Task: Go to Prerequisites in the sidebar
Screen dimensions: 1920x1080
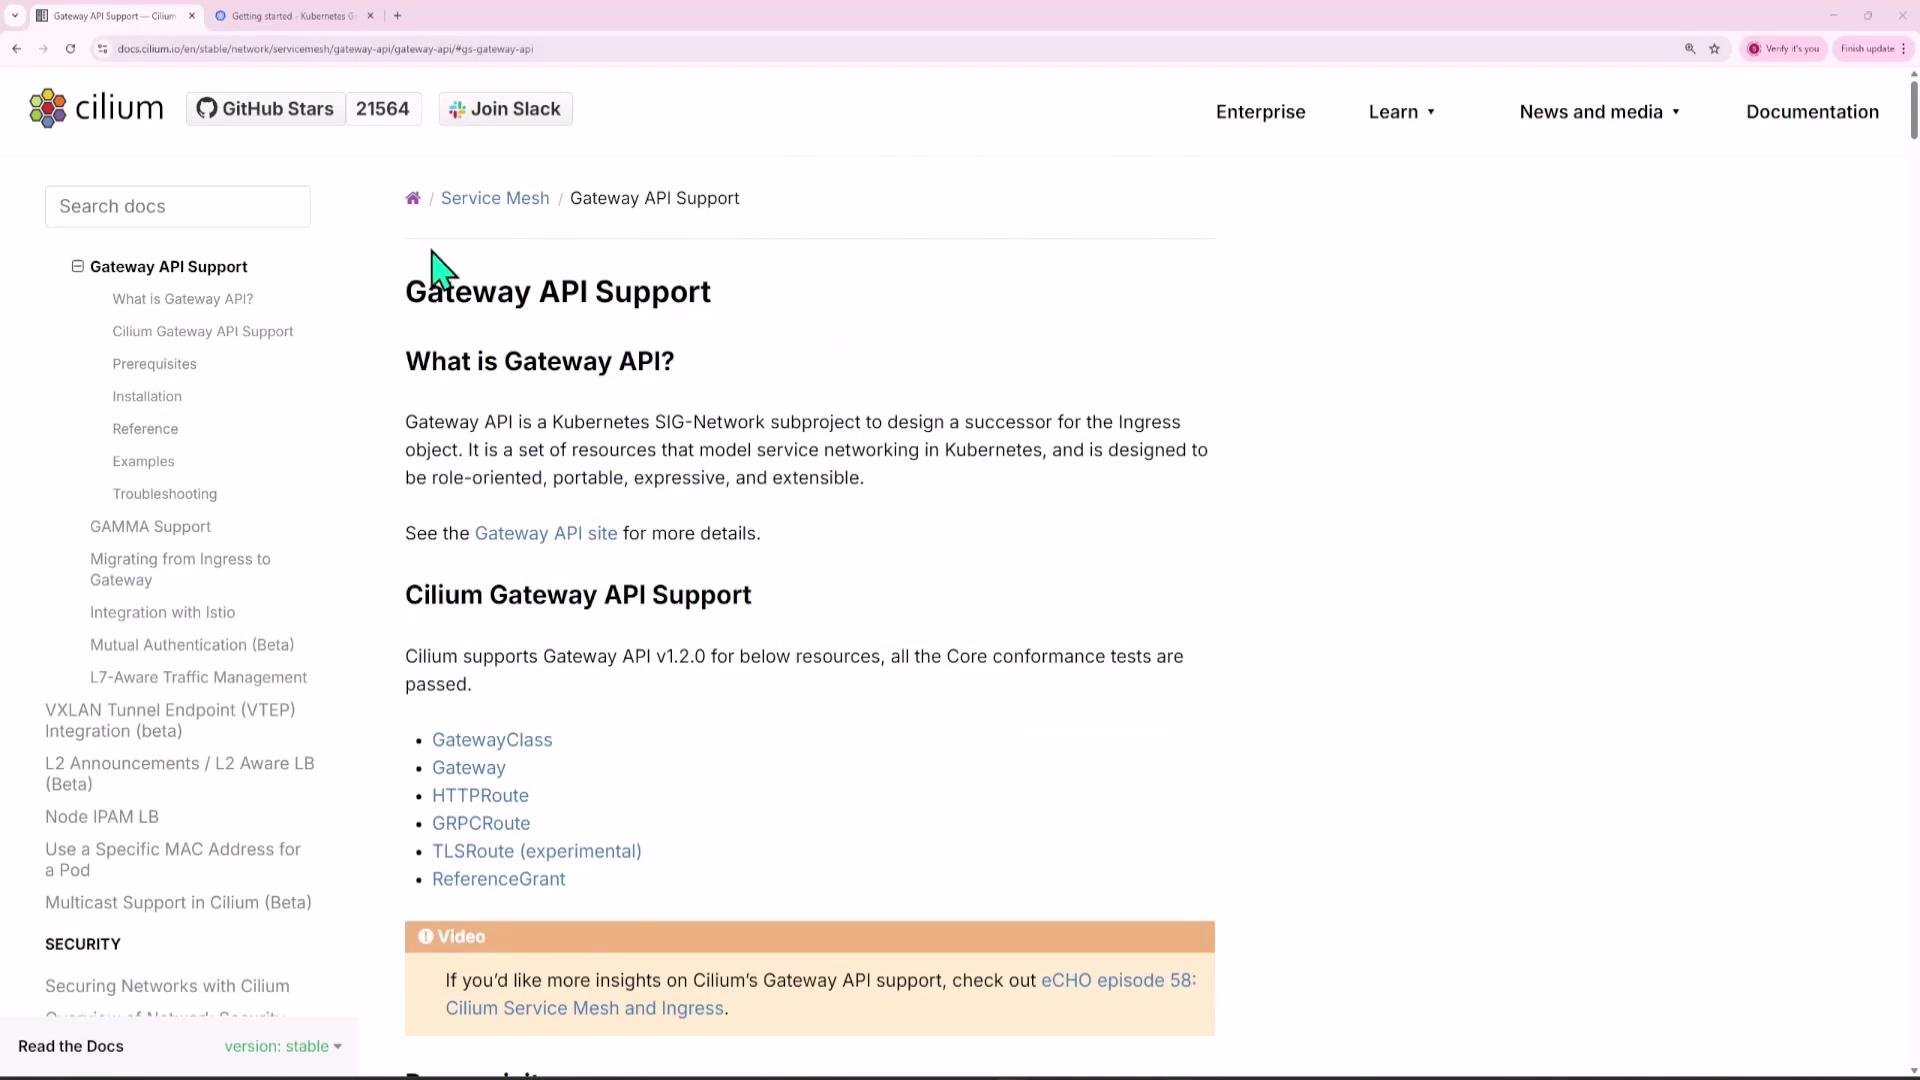Action: [x=154, y=364]
